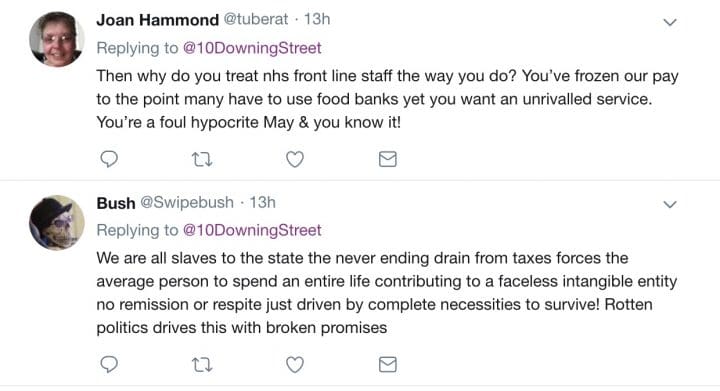Screen dimensions: 720x391
Task: Open the 13h timestamp on Joan's tweet
Action: [317, 19]
